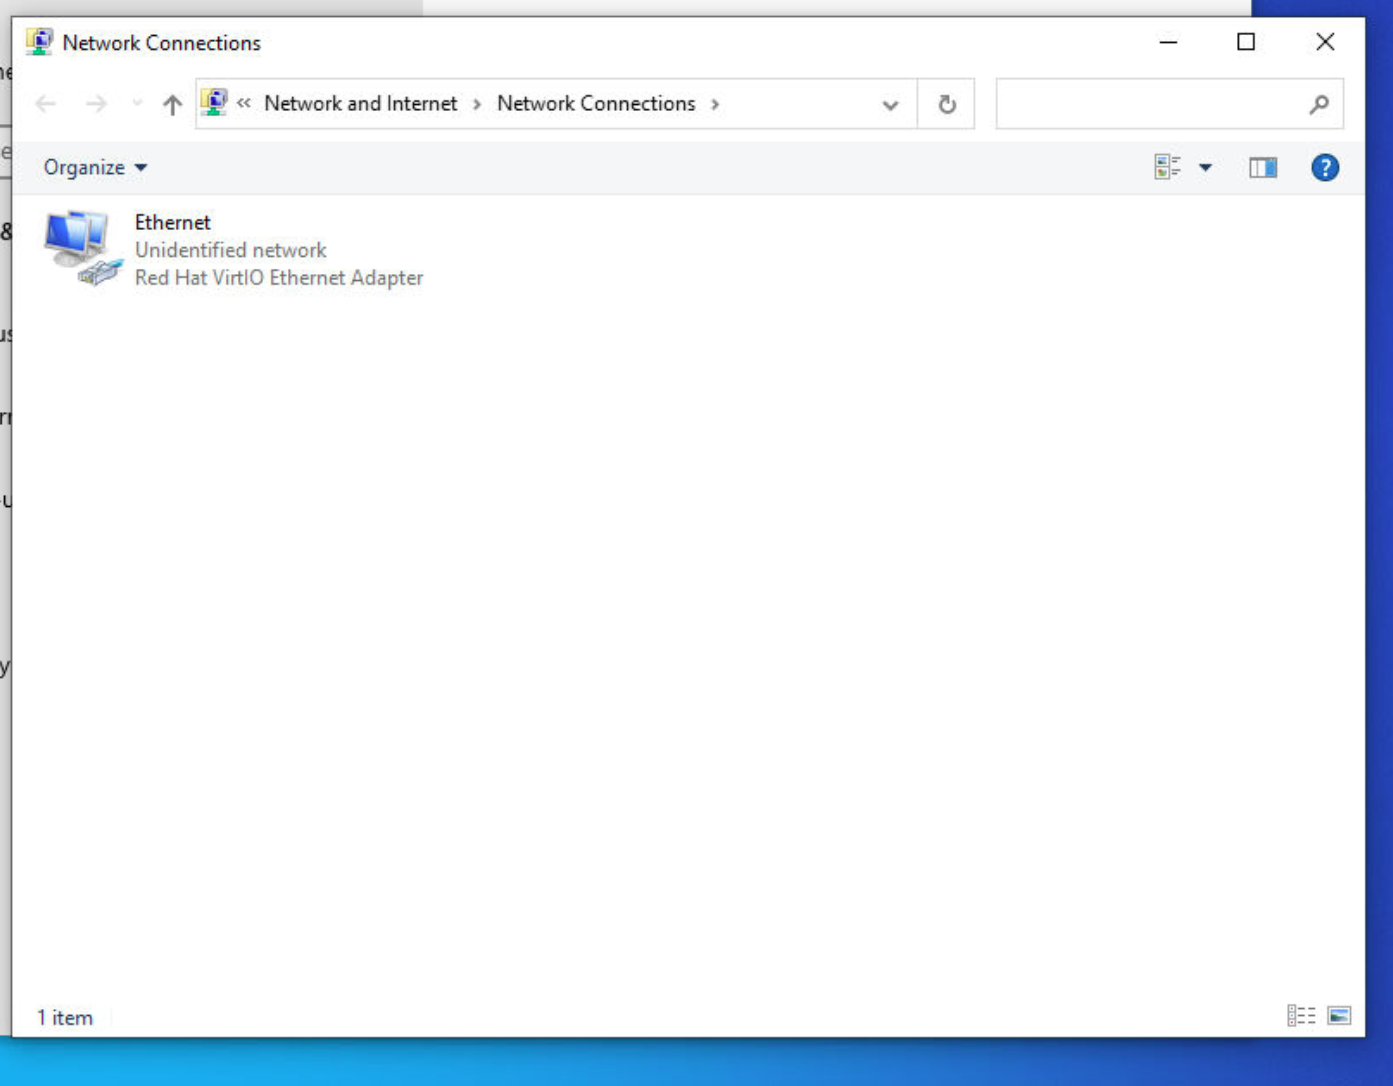The height and width of the screenshot is (1086, 1393).
Task: Switch to large icons view in status bar
Action: click(x=1339, y=1016)
